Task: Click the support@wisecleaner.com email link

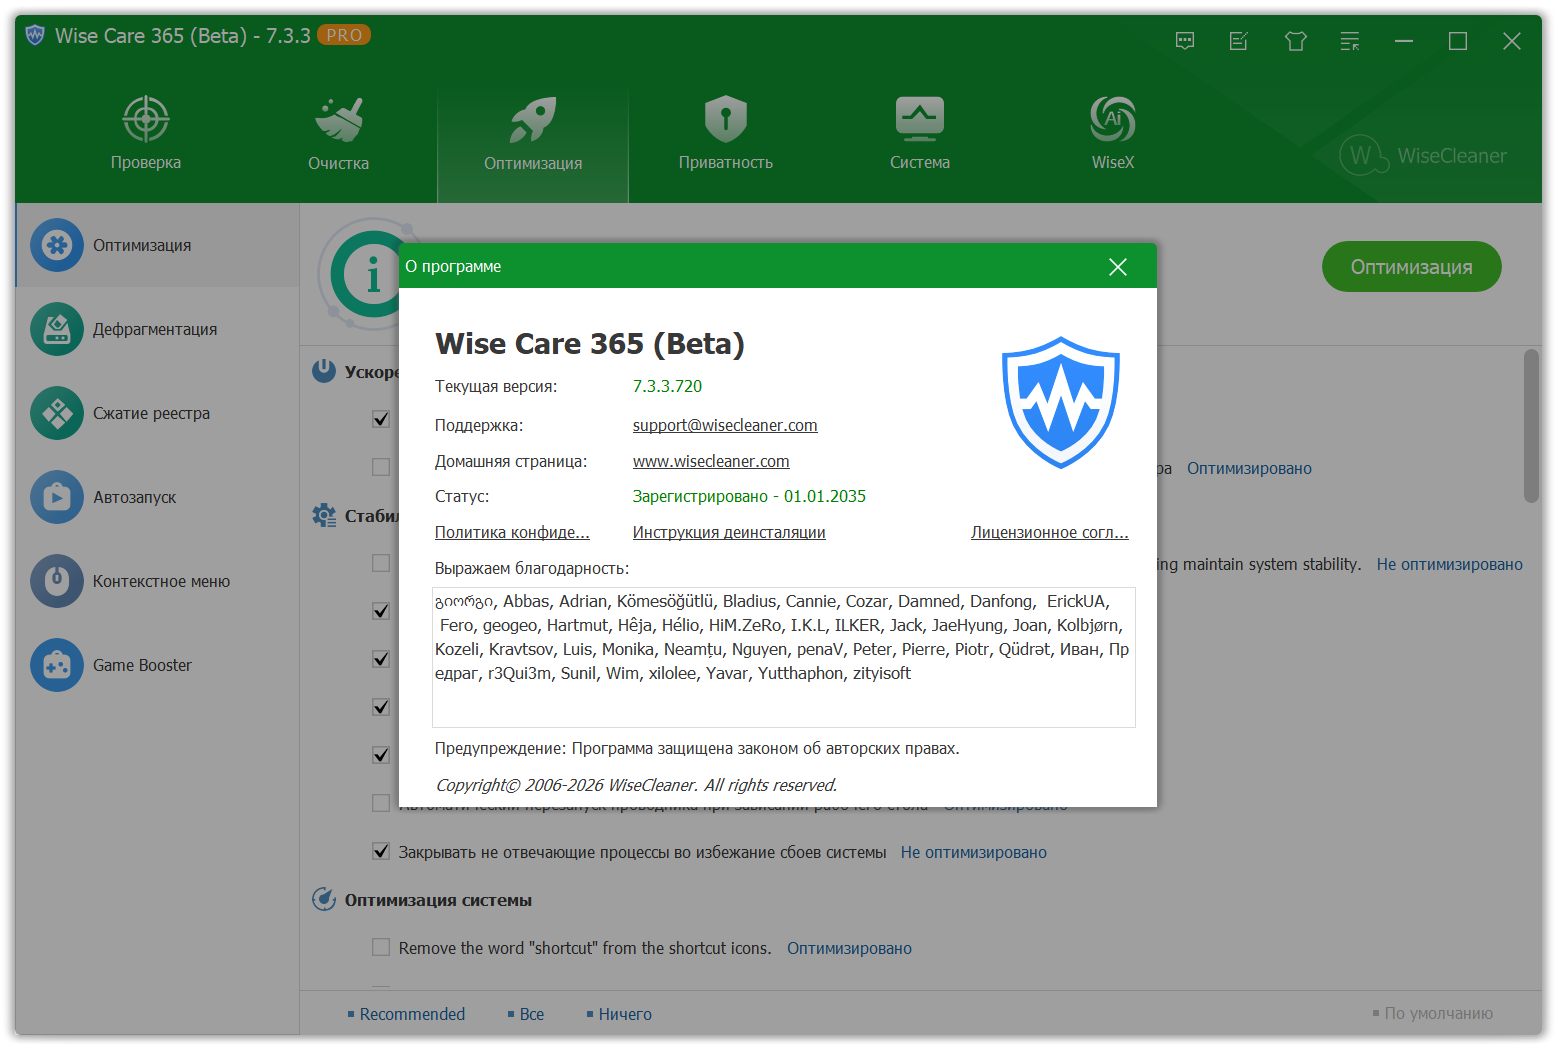Action: [x=725, y=425]
